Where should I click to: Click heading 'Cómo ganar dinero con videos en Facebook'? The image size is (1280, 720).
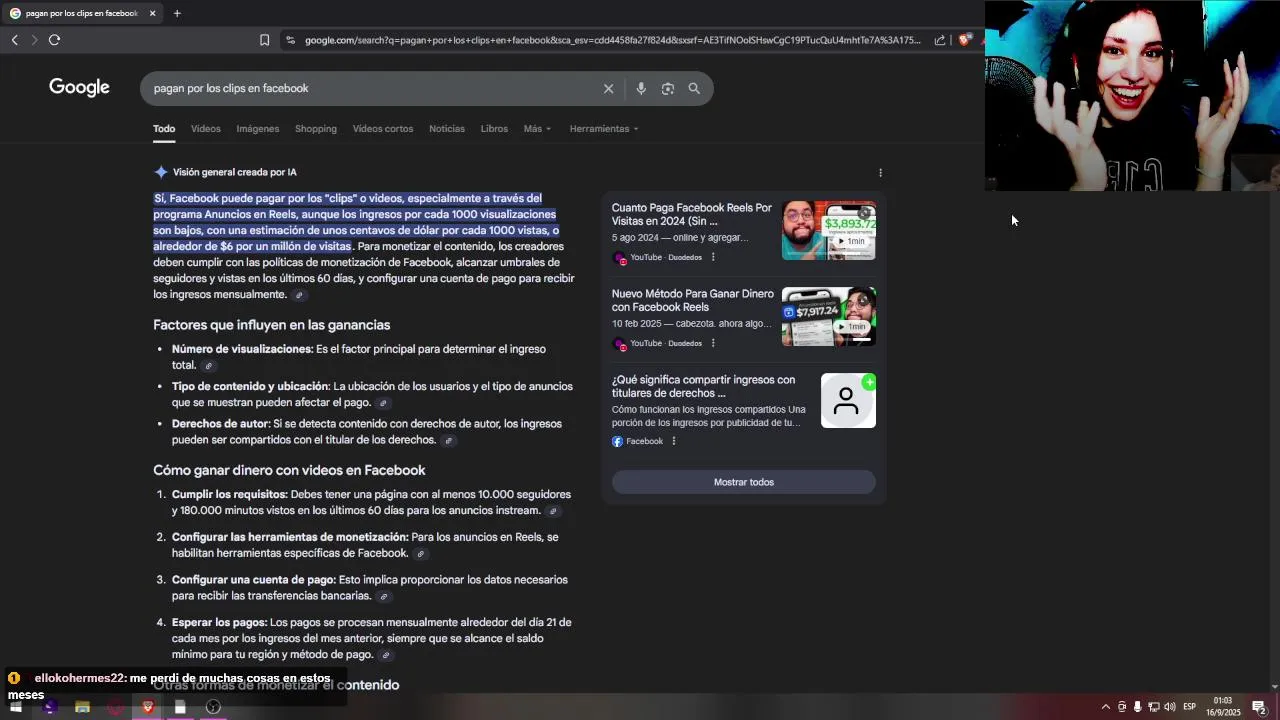(x=289, y=470)
